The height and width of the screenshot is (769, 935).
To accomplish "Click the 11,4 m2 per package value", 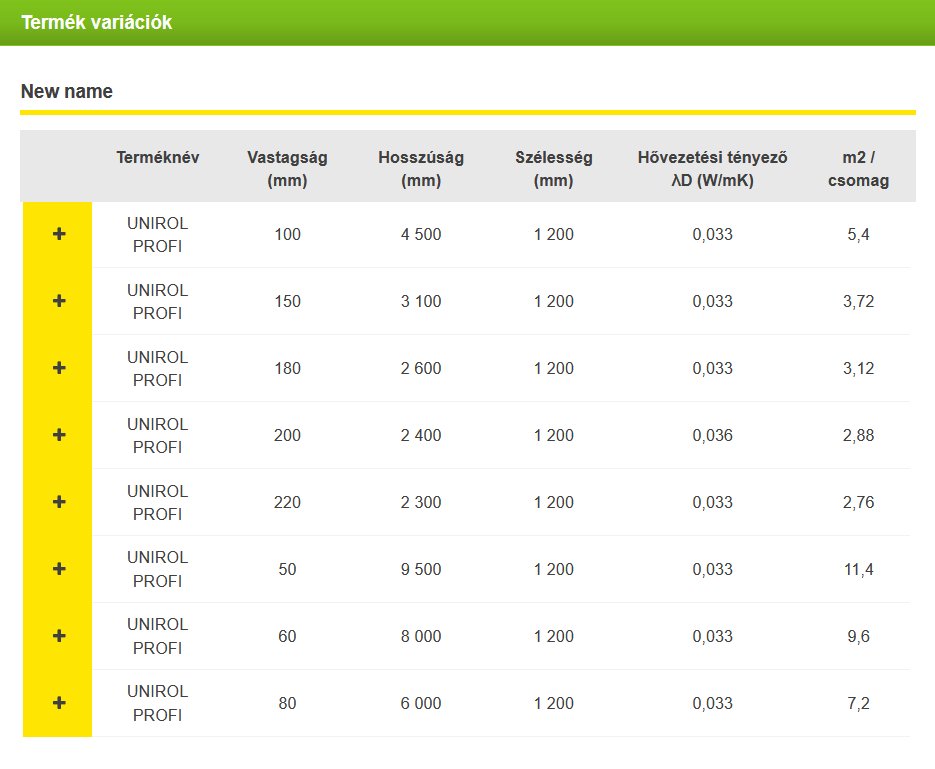I will click(x=859, y=569).
